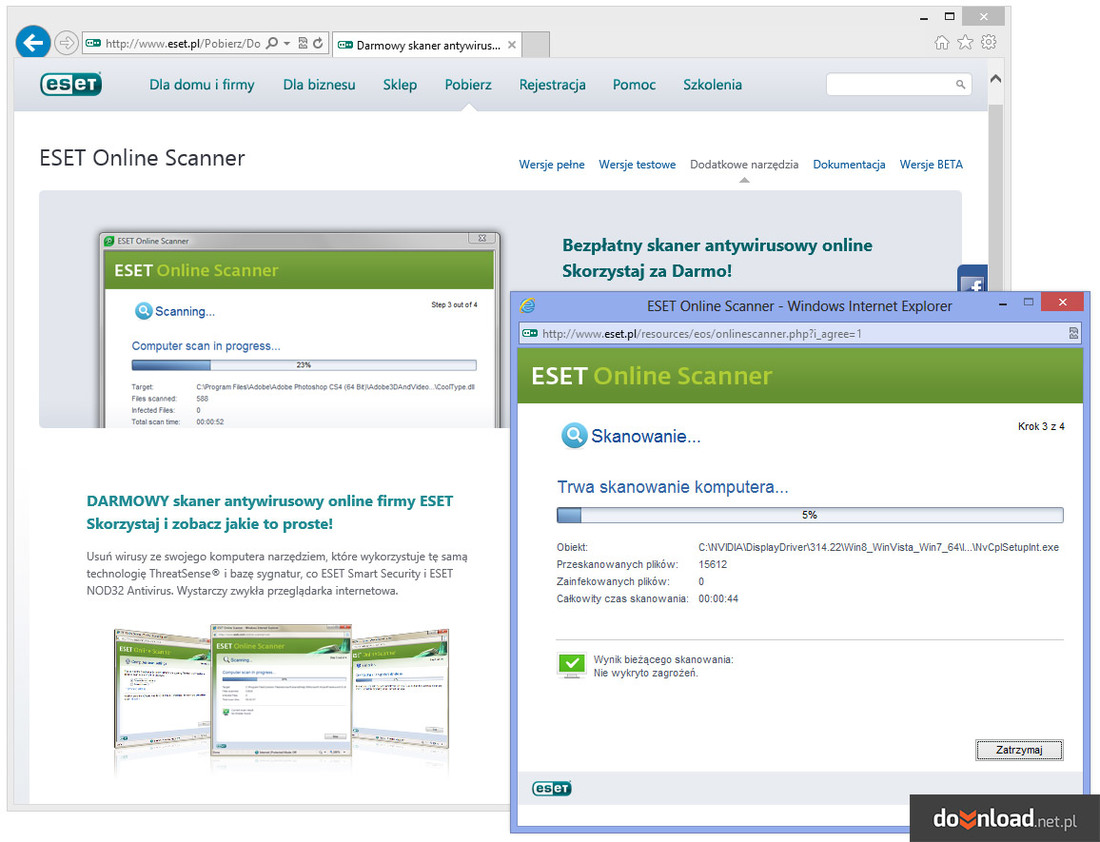
Task: Open the Rejestracja menu item
Action: coord(552,85)
